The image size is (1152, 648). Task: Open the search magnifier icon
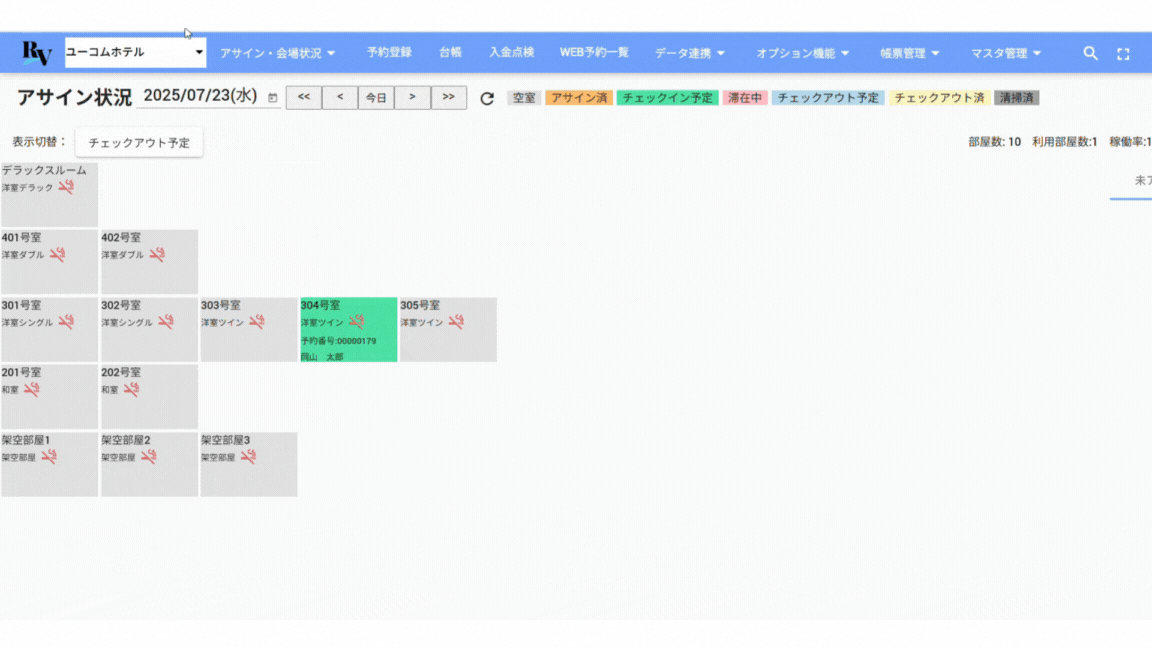[x=1090, y=53]
